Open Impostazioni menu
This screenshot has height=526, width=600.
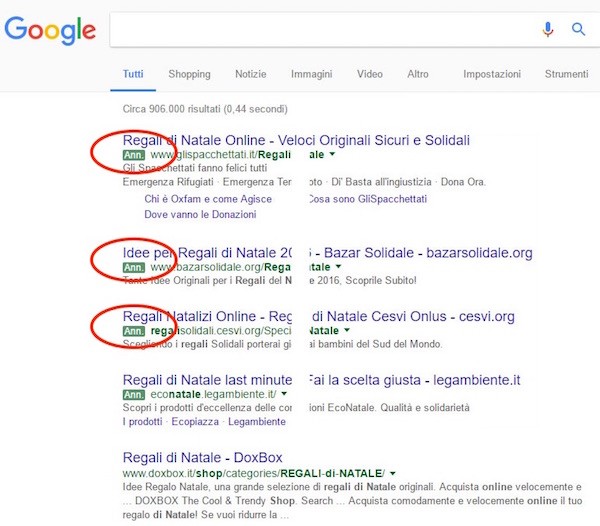[x=492, y=74]
